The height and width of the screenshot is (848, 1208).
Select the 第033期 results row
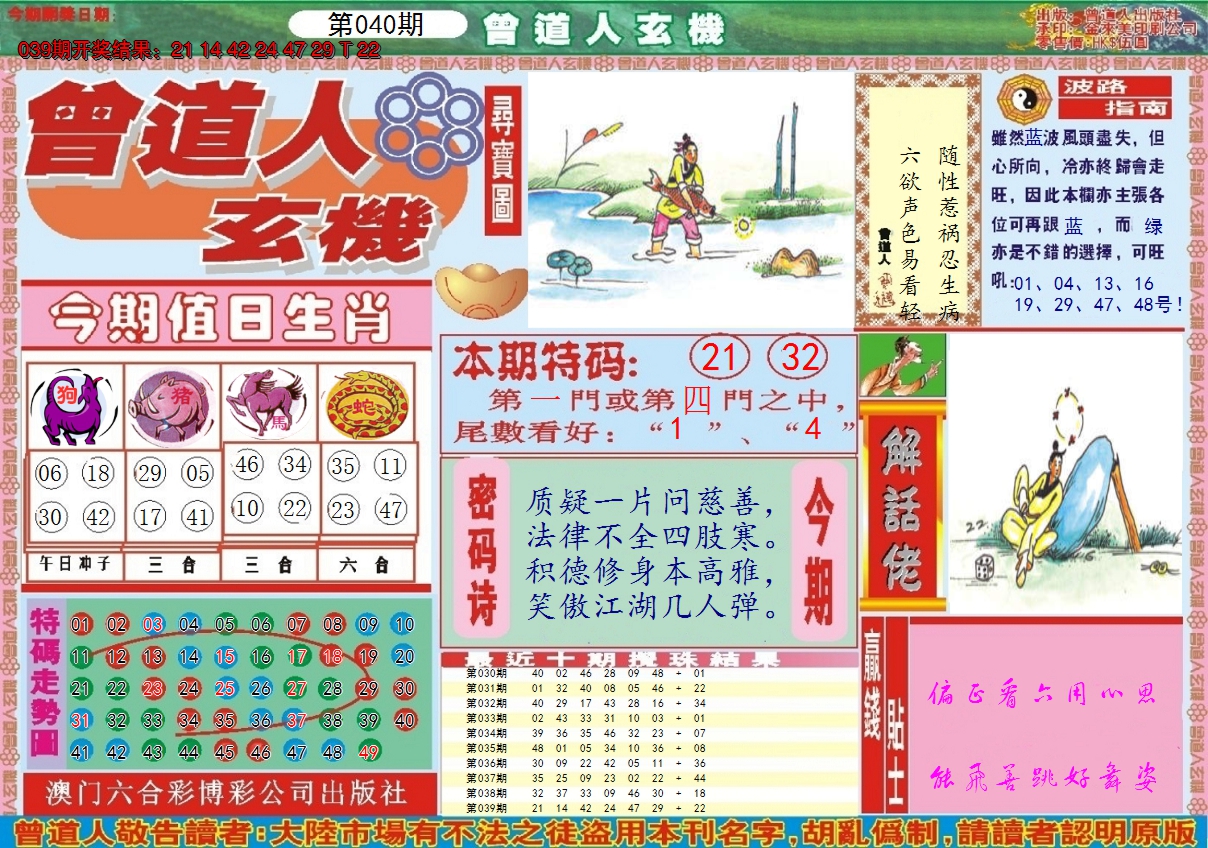650,718
